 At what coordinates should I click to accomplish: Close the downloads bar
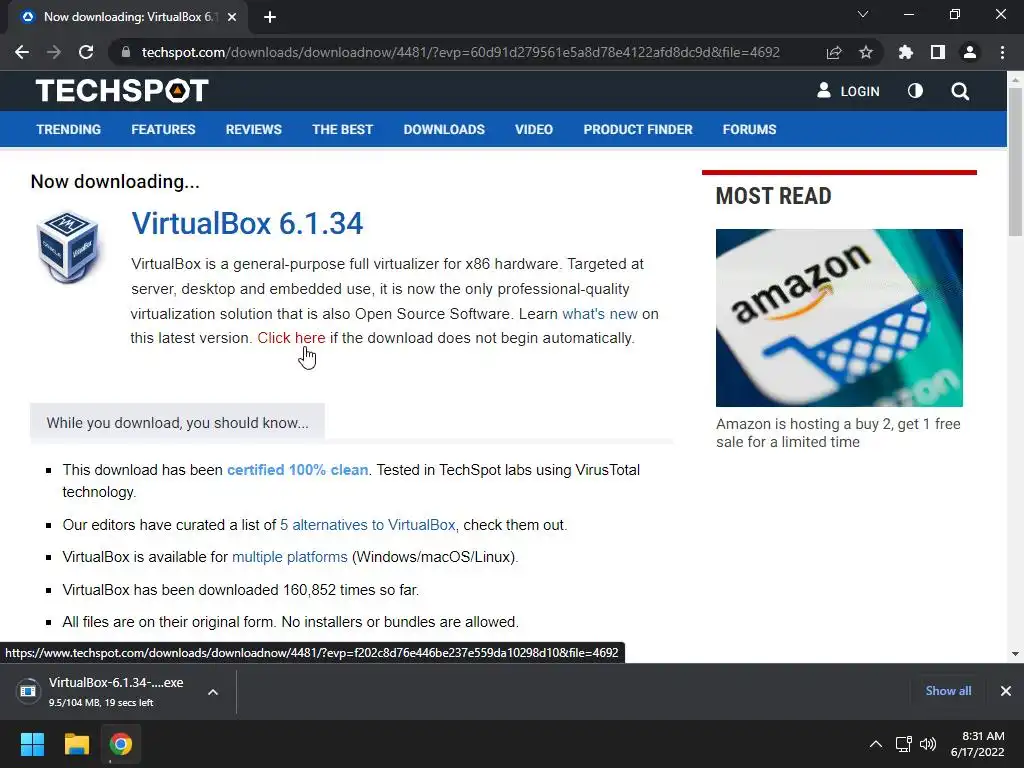(x=1006, y=691)
